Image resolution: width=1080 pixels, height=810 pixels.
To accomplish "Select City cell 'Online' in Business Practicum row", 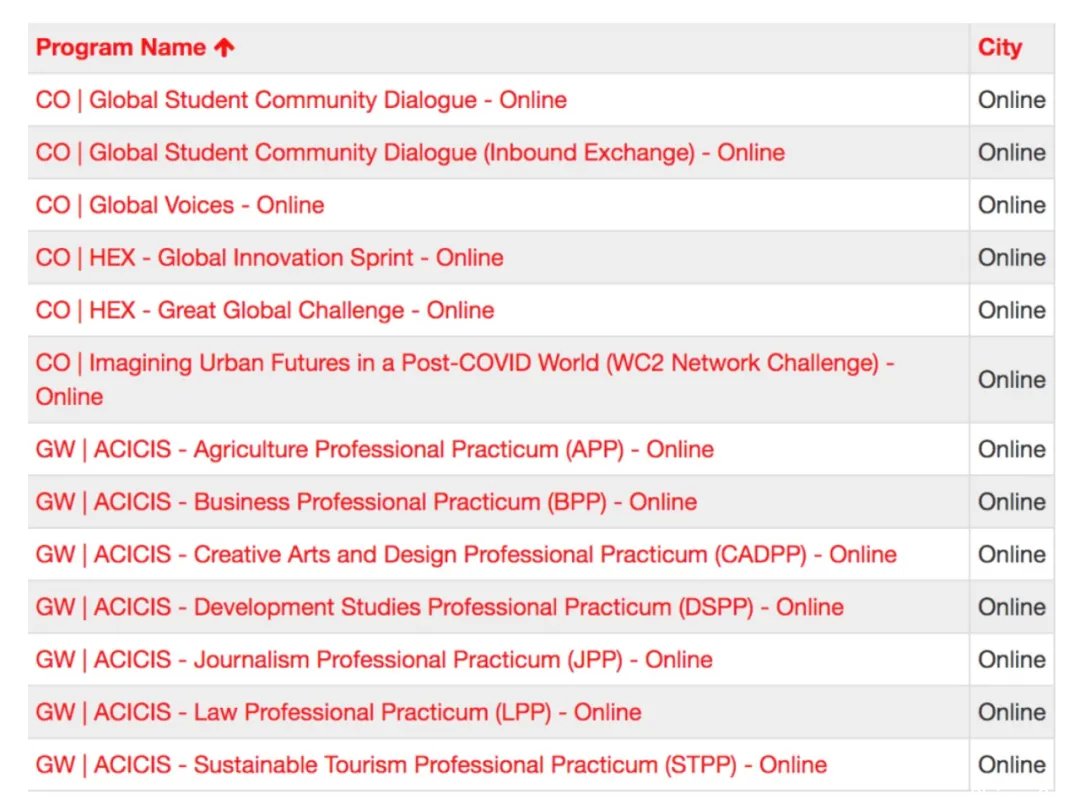I will click(x=1012, y=502).
